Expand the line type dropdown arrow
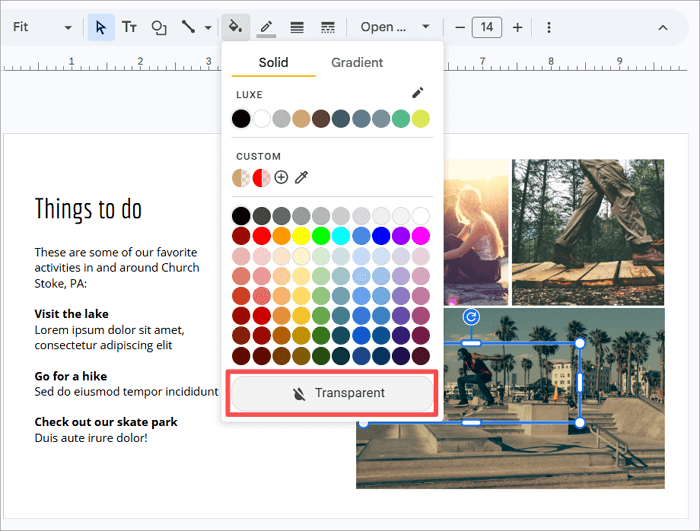The image size is (700, 531). point(208,27)
